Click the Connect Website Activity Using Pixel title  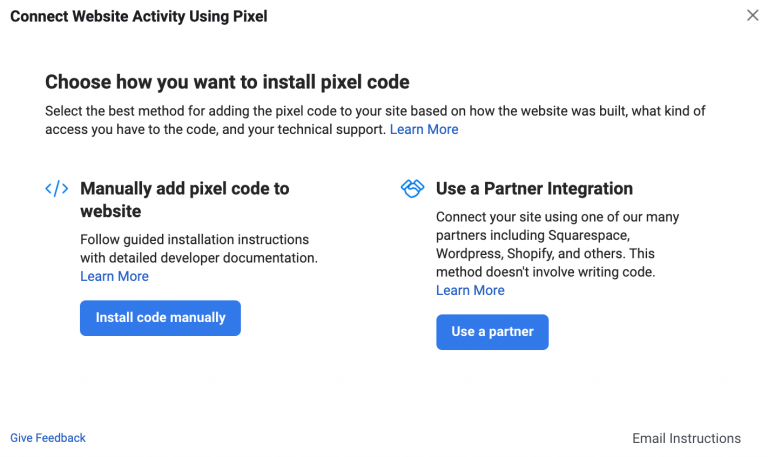(x=139, y=16)
